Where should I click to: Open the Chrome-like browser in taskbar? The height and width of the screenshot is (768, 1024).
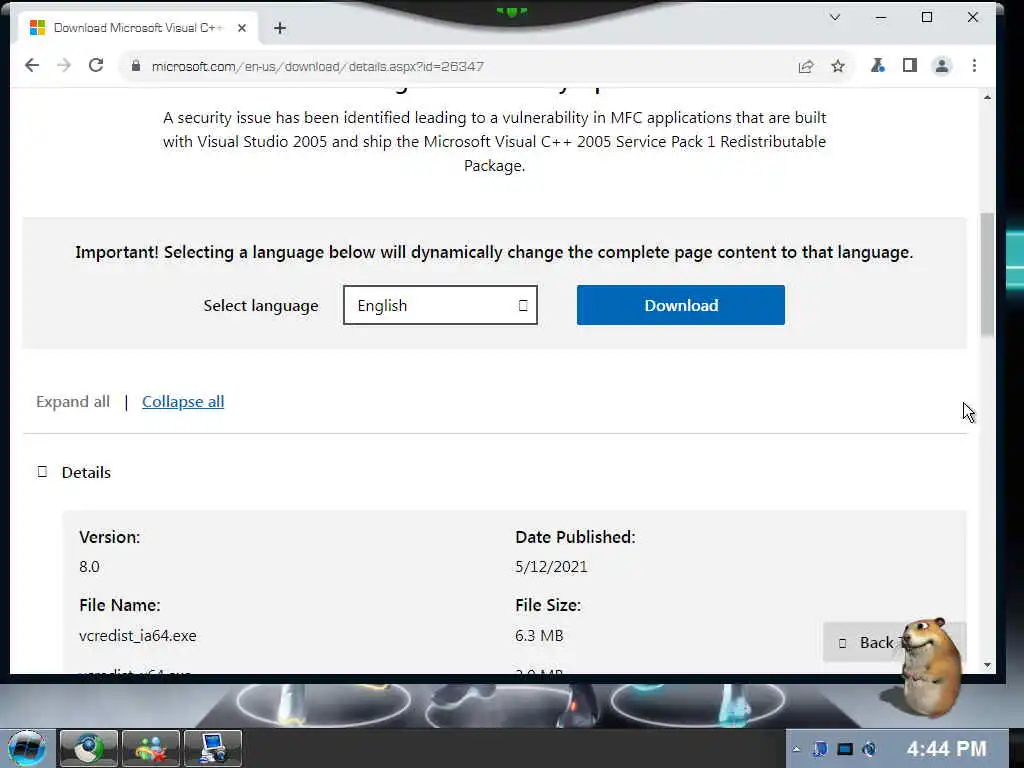pyautogui.click(x=89, y=748)
